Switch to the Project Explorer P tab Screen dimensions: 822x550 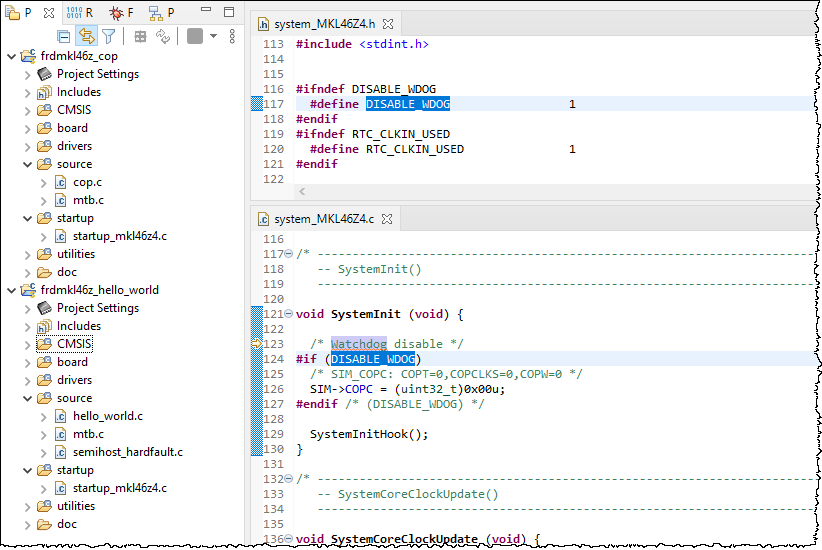pyautogui.click(x=19, y=13)
